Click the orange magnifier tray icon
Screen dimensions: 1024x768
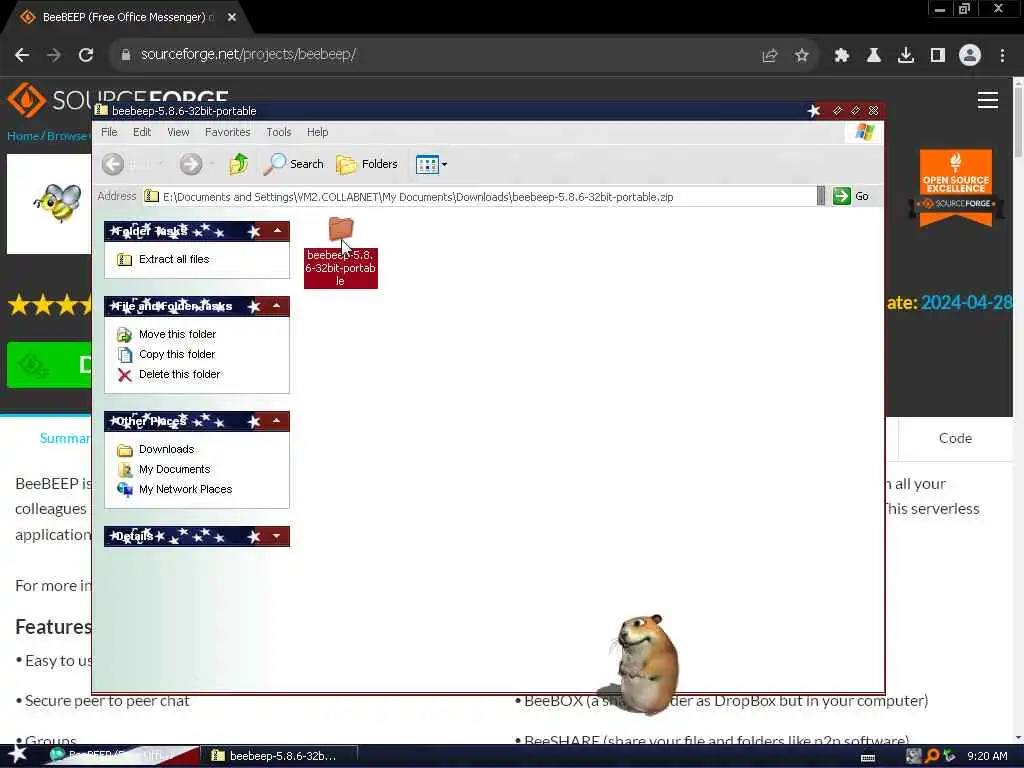(932, 756)
